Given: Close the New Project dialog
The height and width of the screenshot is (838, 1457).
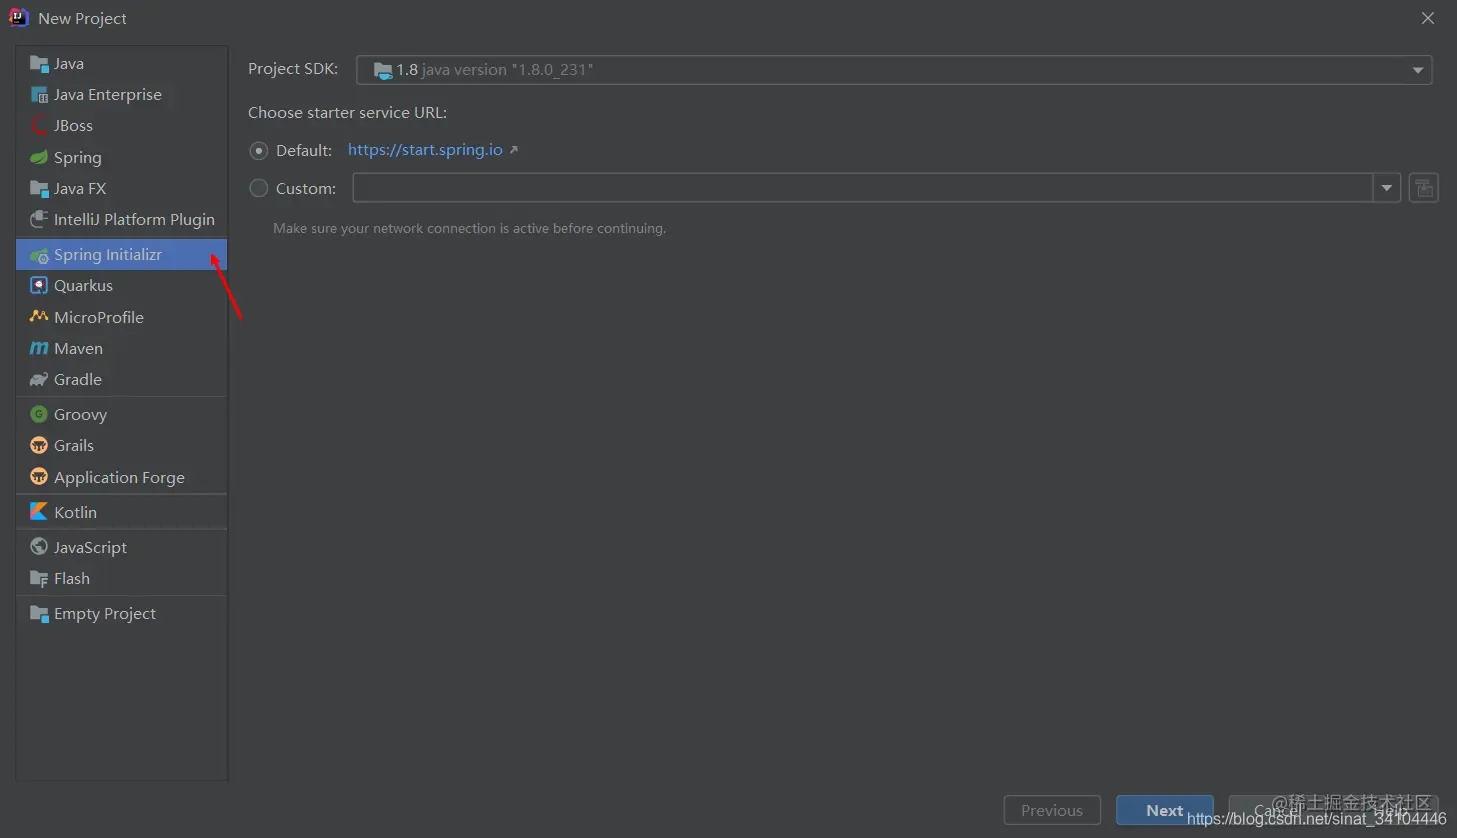Looking at the screenshot, I should (x=1428, y=18).
